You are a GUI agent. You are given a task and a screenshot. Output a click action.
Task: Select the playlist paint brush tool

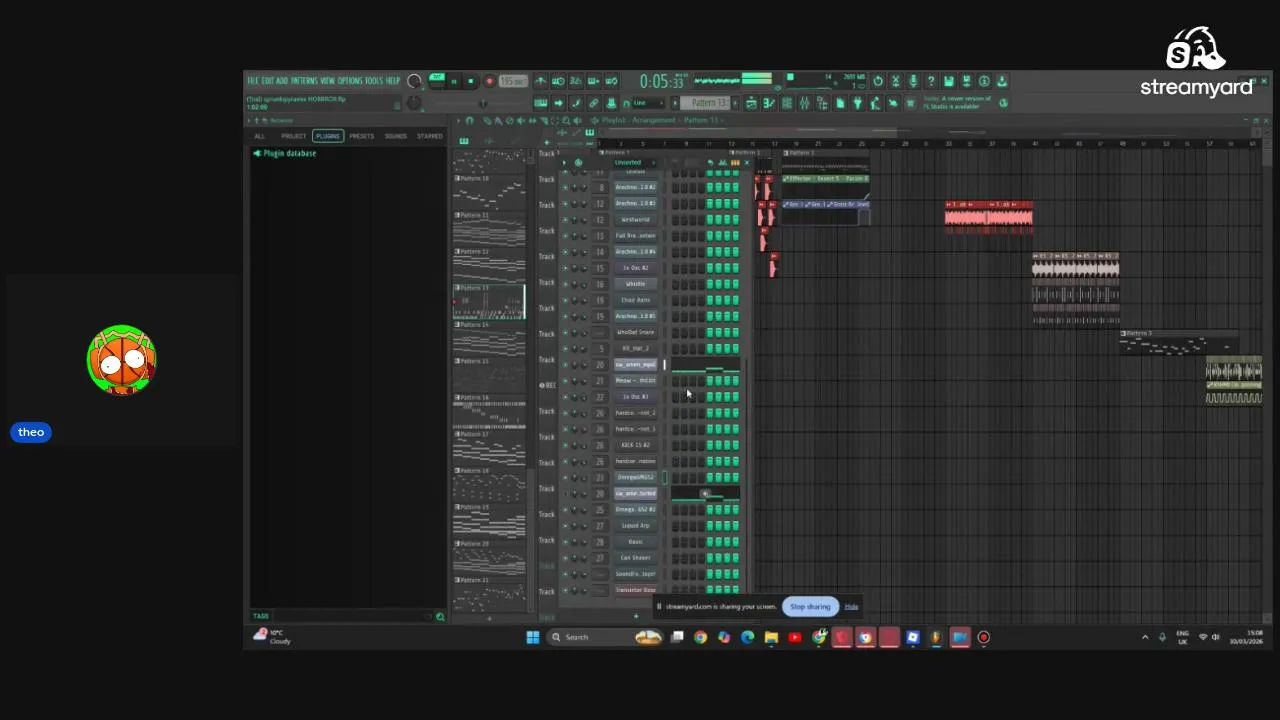pos(498,120)
